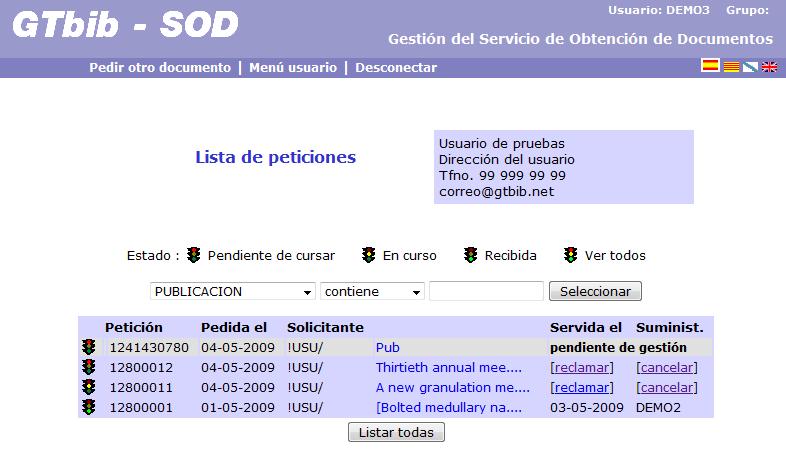Click supplier DEMO2 cell
Screen dimensions: 786x470
658,407
